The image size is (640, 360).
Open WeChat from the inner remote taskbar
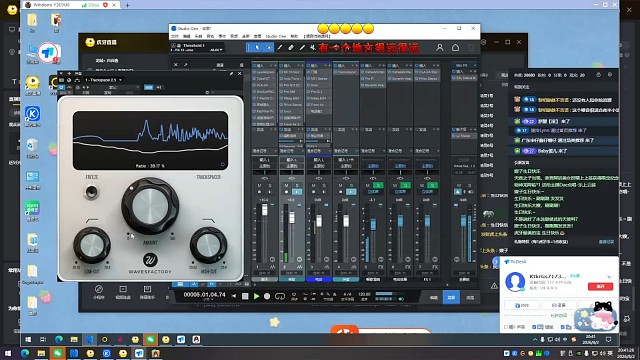(x=151, y=339)
